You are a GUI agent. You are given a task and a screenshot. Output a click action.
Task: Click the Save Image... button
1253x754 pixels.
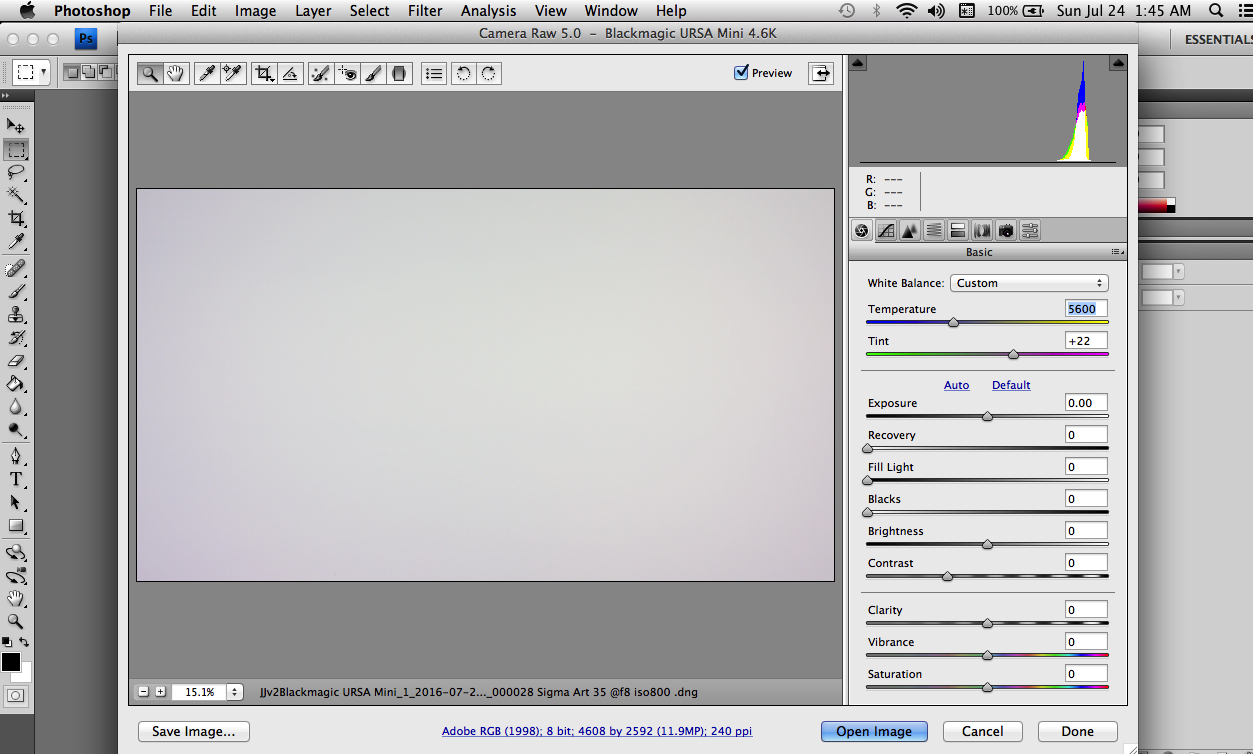tap(194, 731)
